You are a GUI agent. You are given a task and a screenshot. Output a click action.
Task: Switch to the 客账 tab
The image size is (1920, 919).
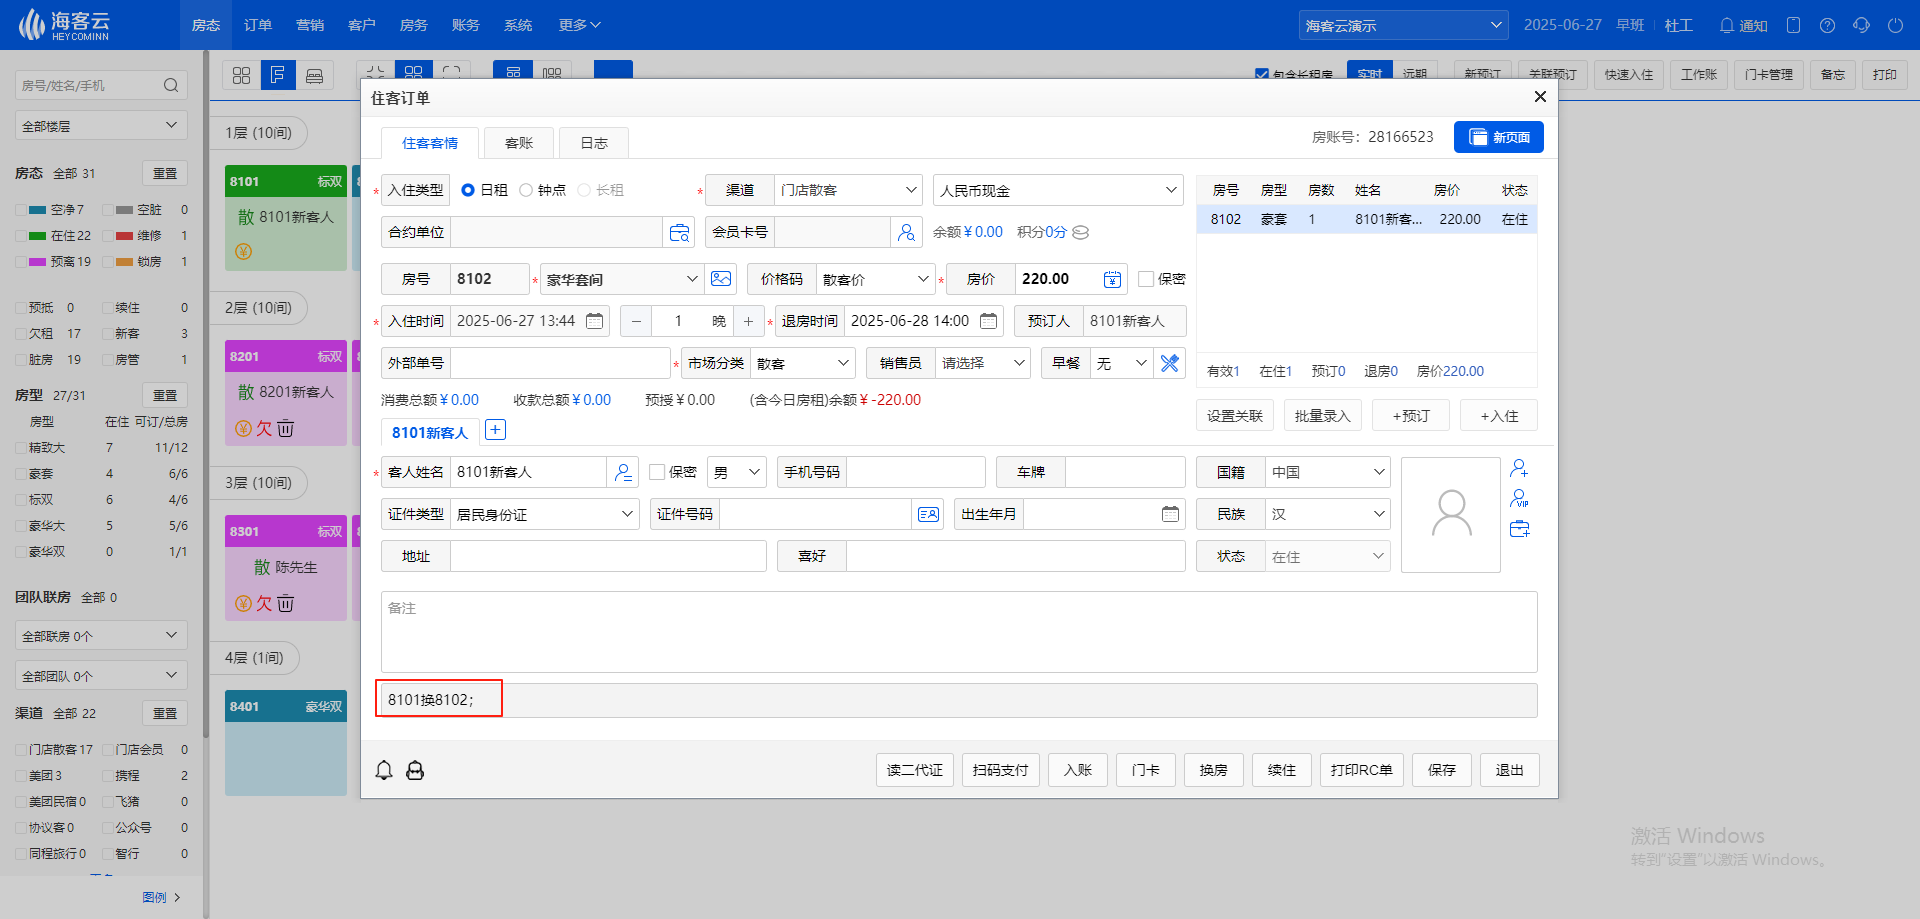click(519, 143)
